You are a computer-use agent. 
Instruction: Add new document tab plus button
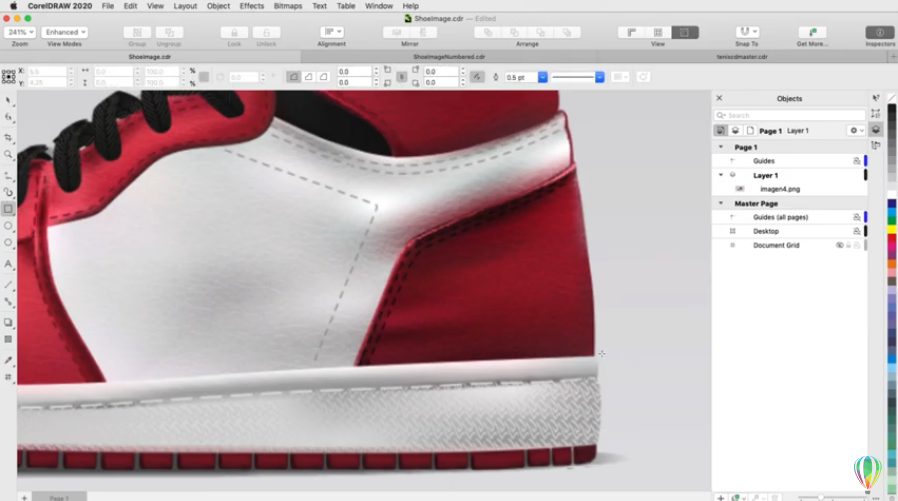[x=893, y=56]
